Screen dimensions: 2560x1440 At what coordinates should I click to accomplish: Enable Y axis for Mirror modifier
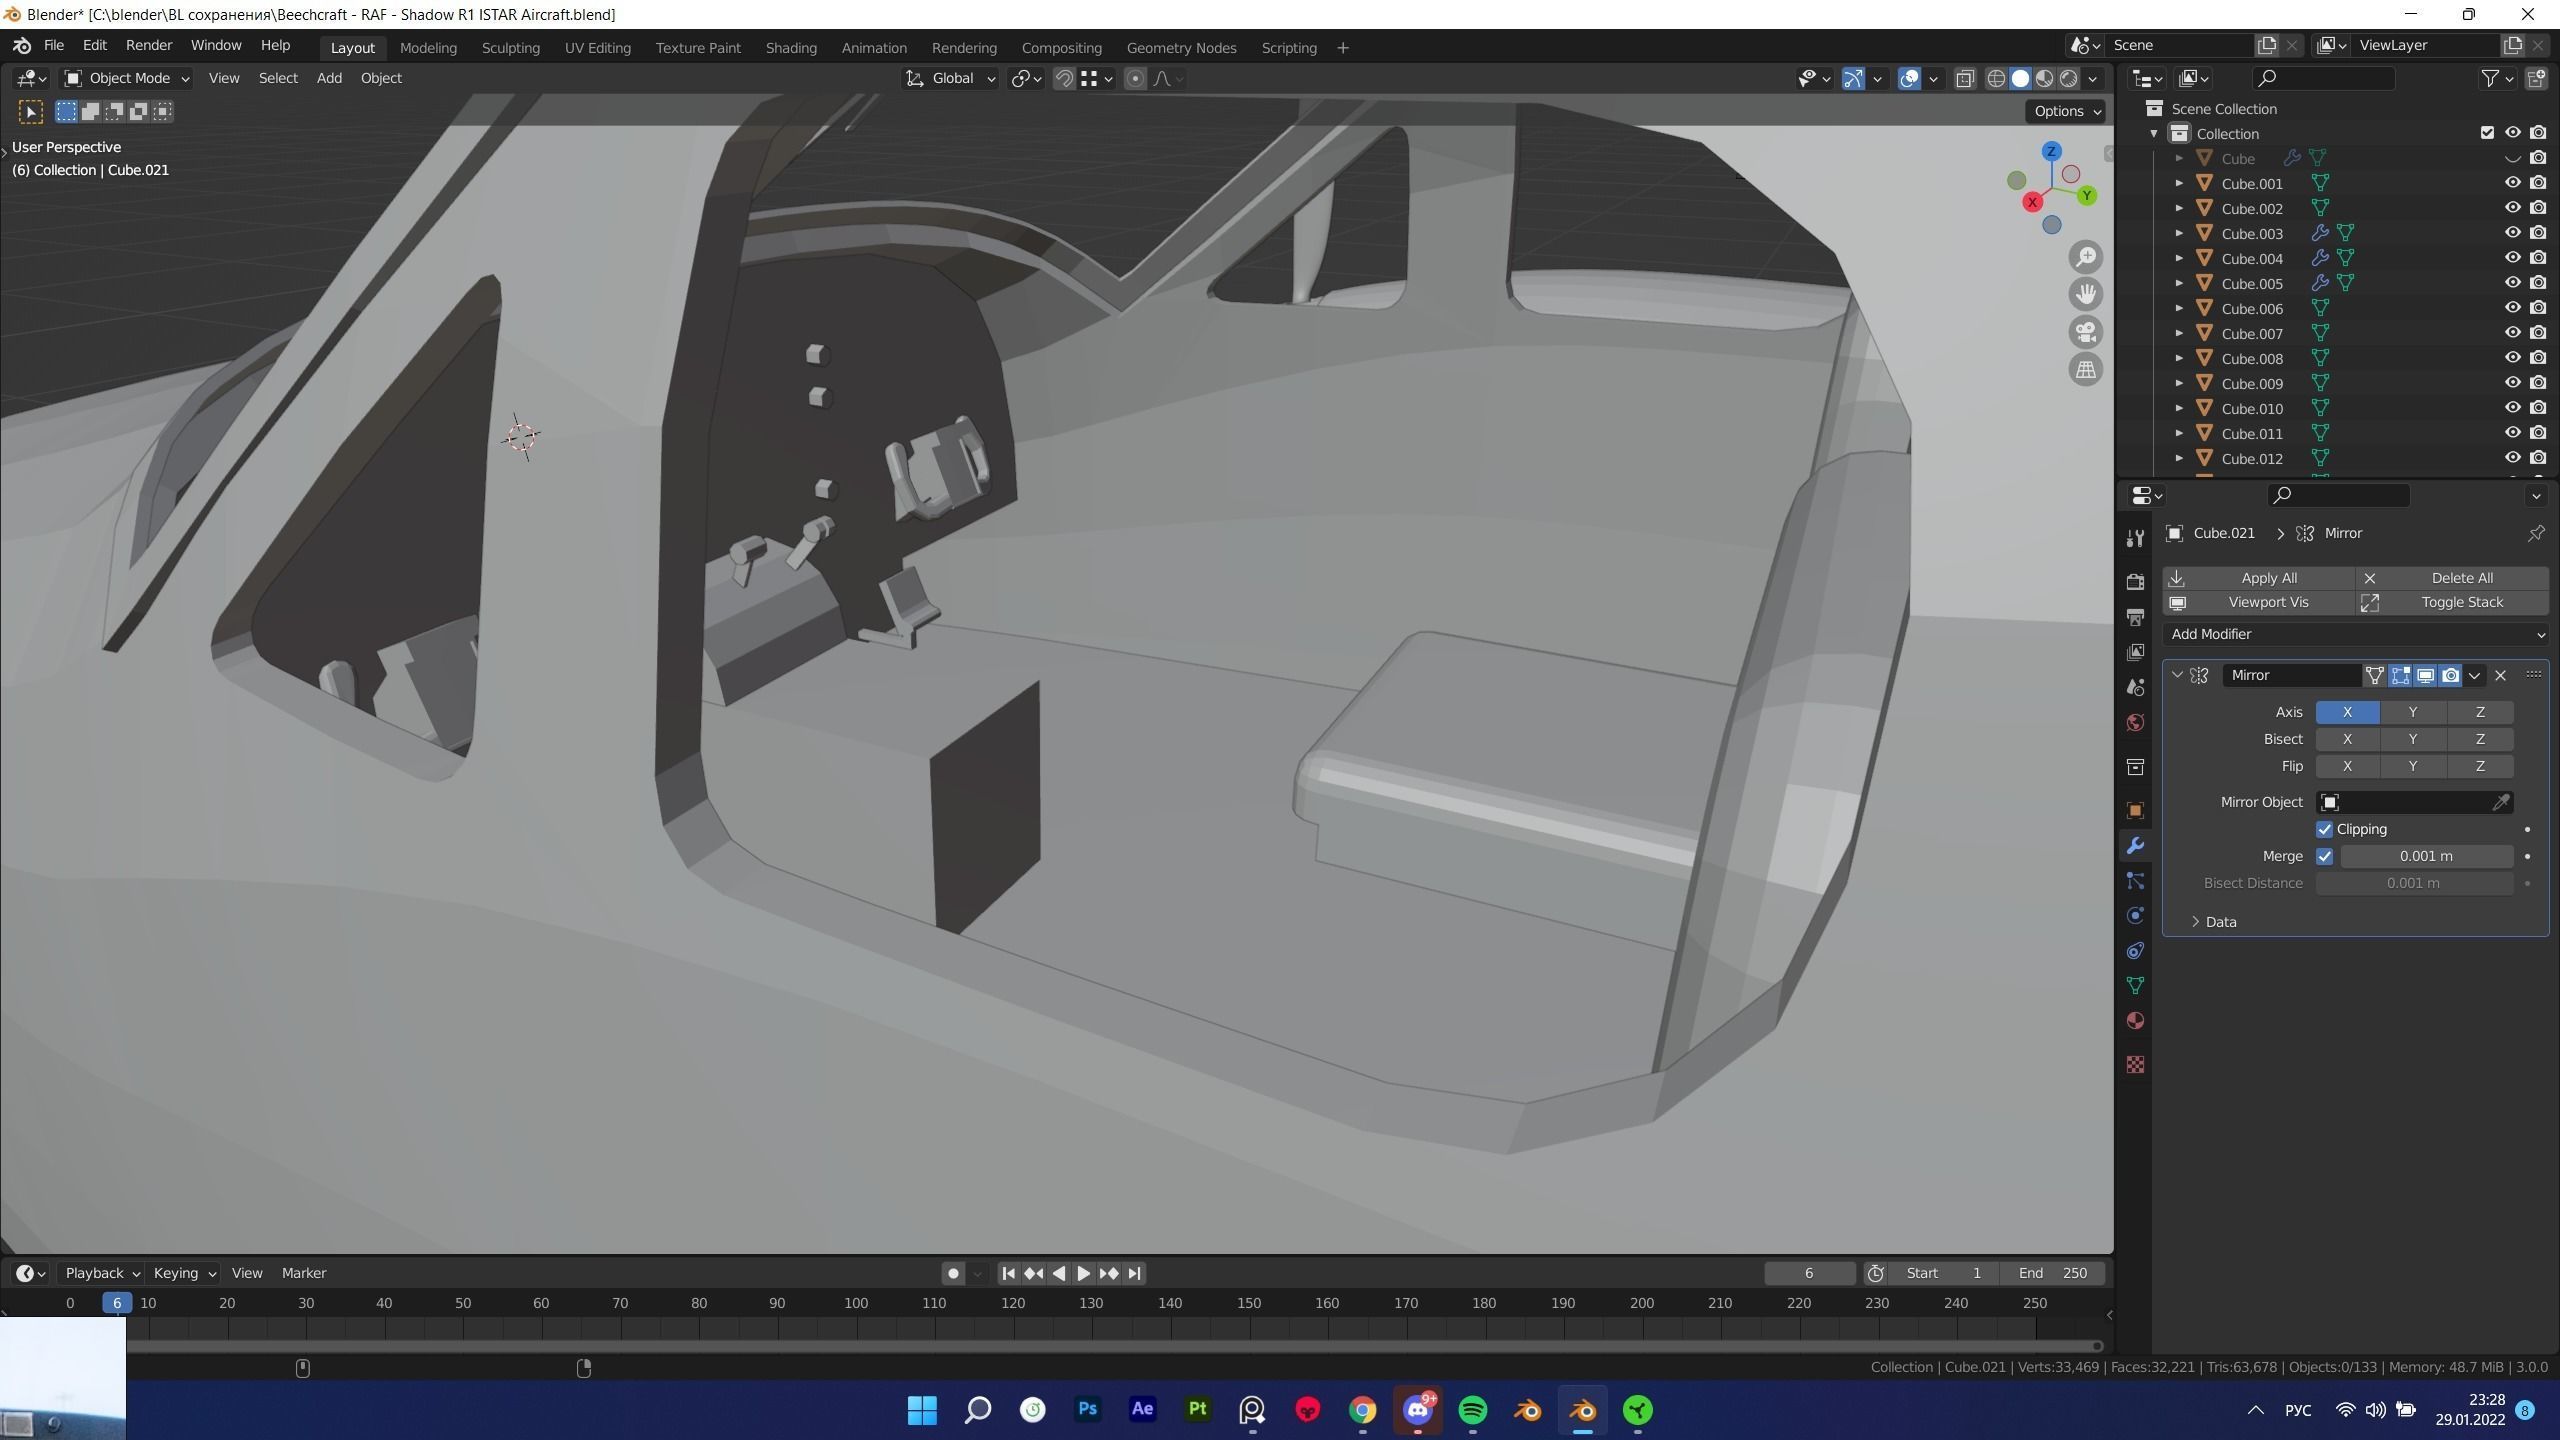tap(2412, 712)
